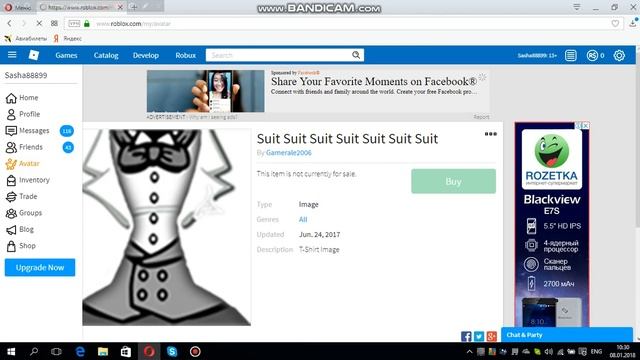Click the Robux balance icon

(592, 56)
